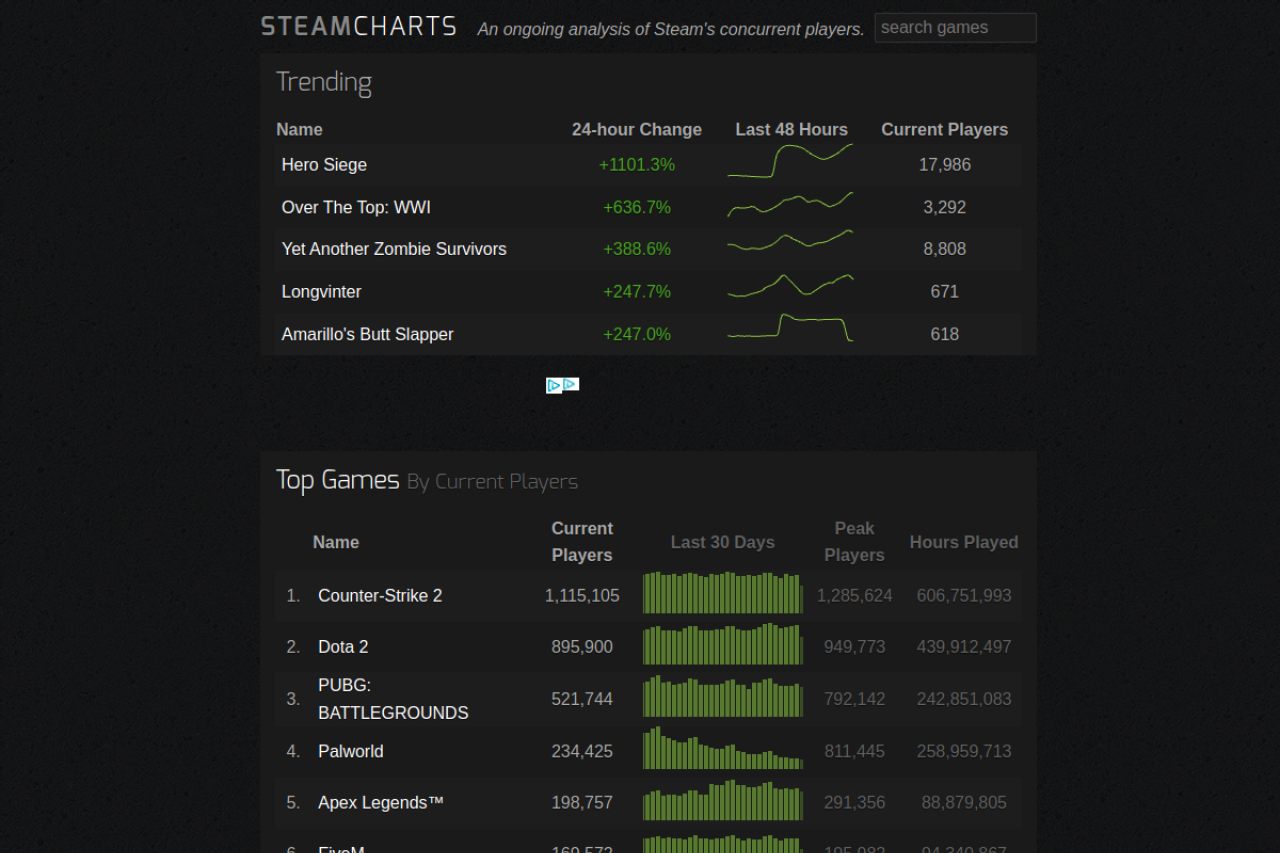This screenshot has height=853, width=1280.
Task: Click the site tagline about concurrent players
Action: [671, 29]
